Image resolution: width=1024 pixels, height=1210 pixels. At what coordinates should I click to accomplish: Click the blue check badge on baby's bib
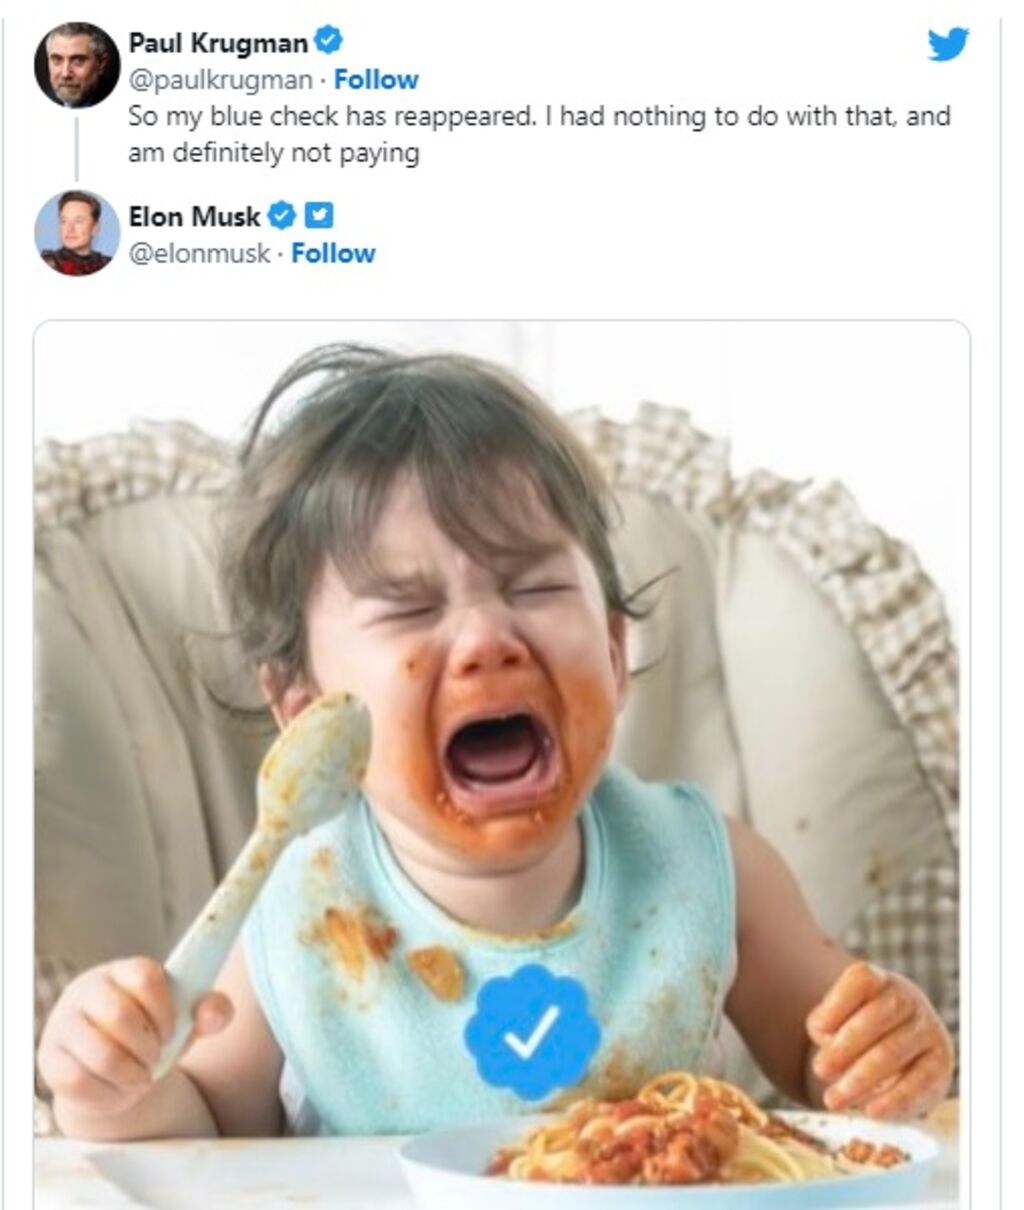point(531,1031)
